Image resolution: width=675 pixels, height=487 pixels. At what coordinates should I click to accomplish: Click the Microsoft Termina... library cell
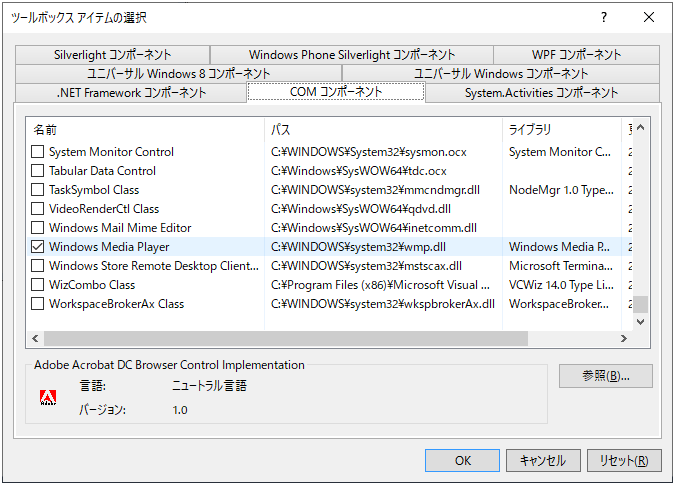[x=560, y=266]
